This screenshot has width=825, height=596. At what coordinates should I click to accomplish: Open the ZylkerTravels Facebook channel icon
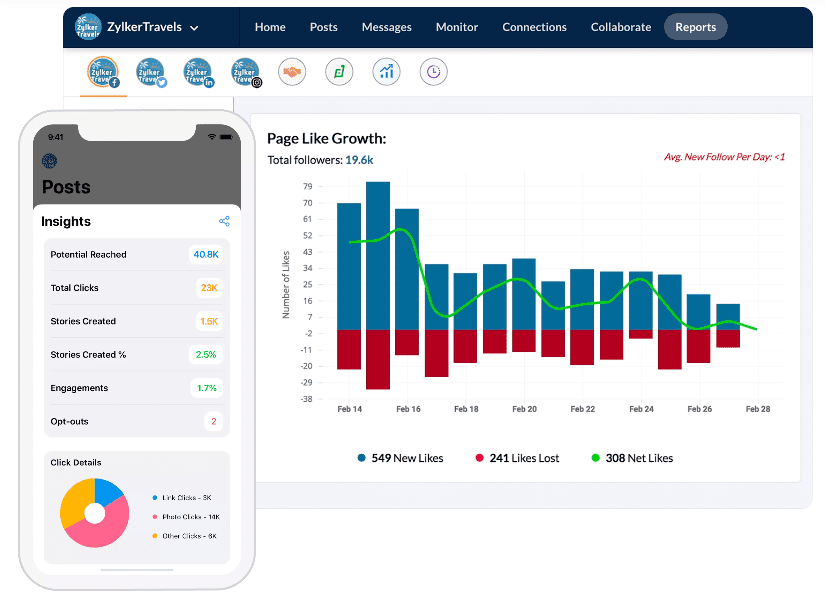point(103,72)
